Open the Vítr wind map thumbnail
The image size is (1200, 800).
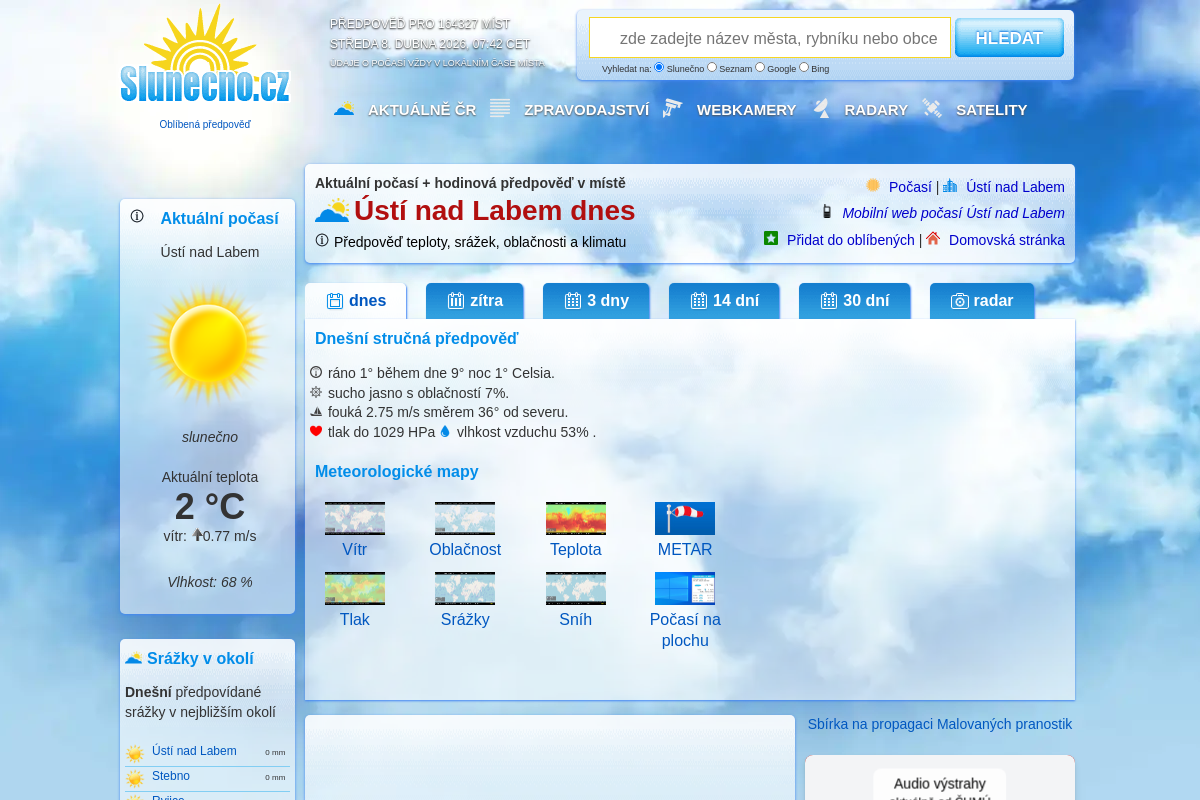point(354,518)
